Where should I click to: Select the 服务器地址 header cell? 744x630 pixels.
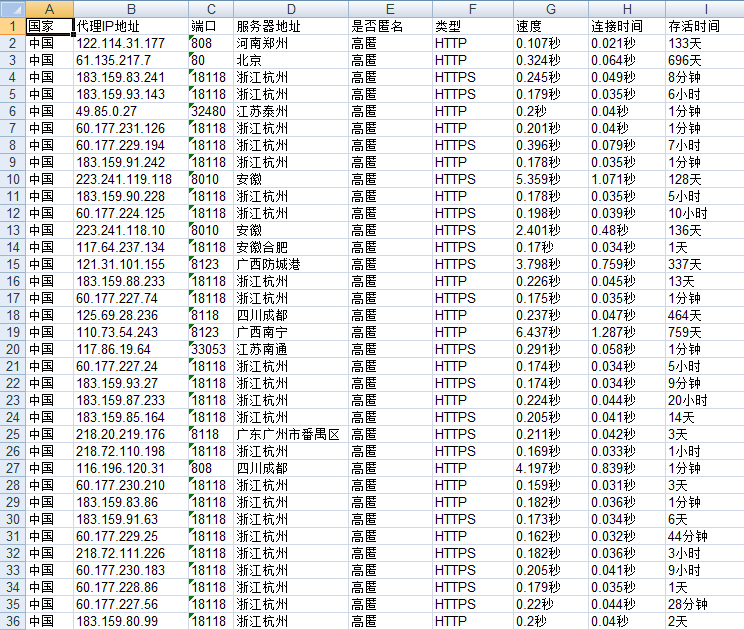(x=290, y=26)
